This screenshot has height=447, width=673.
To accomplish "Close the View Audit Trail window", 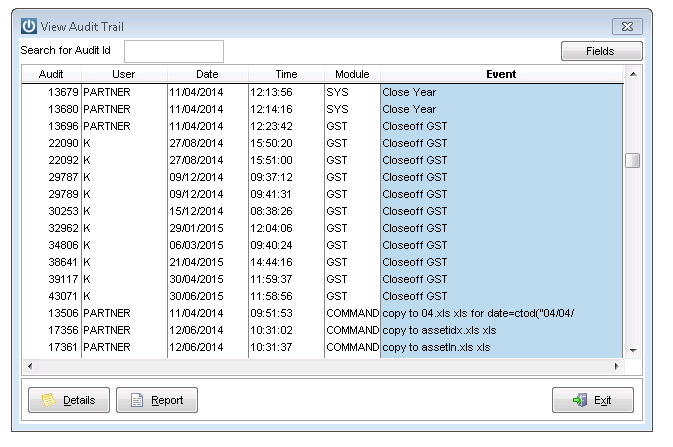I will (x=627, y=27).
